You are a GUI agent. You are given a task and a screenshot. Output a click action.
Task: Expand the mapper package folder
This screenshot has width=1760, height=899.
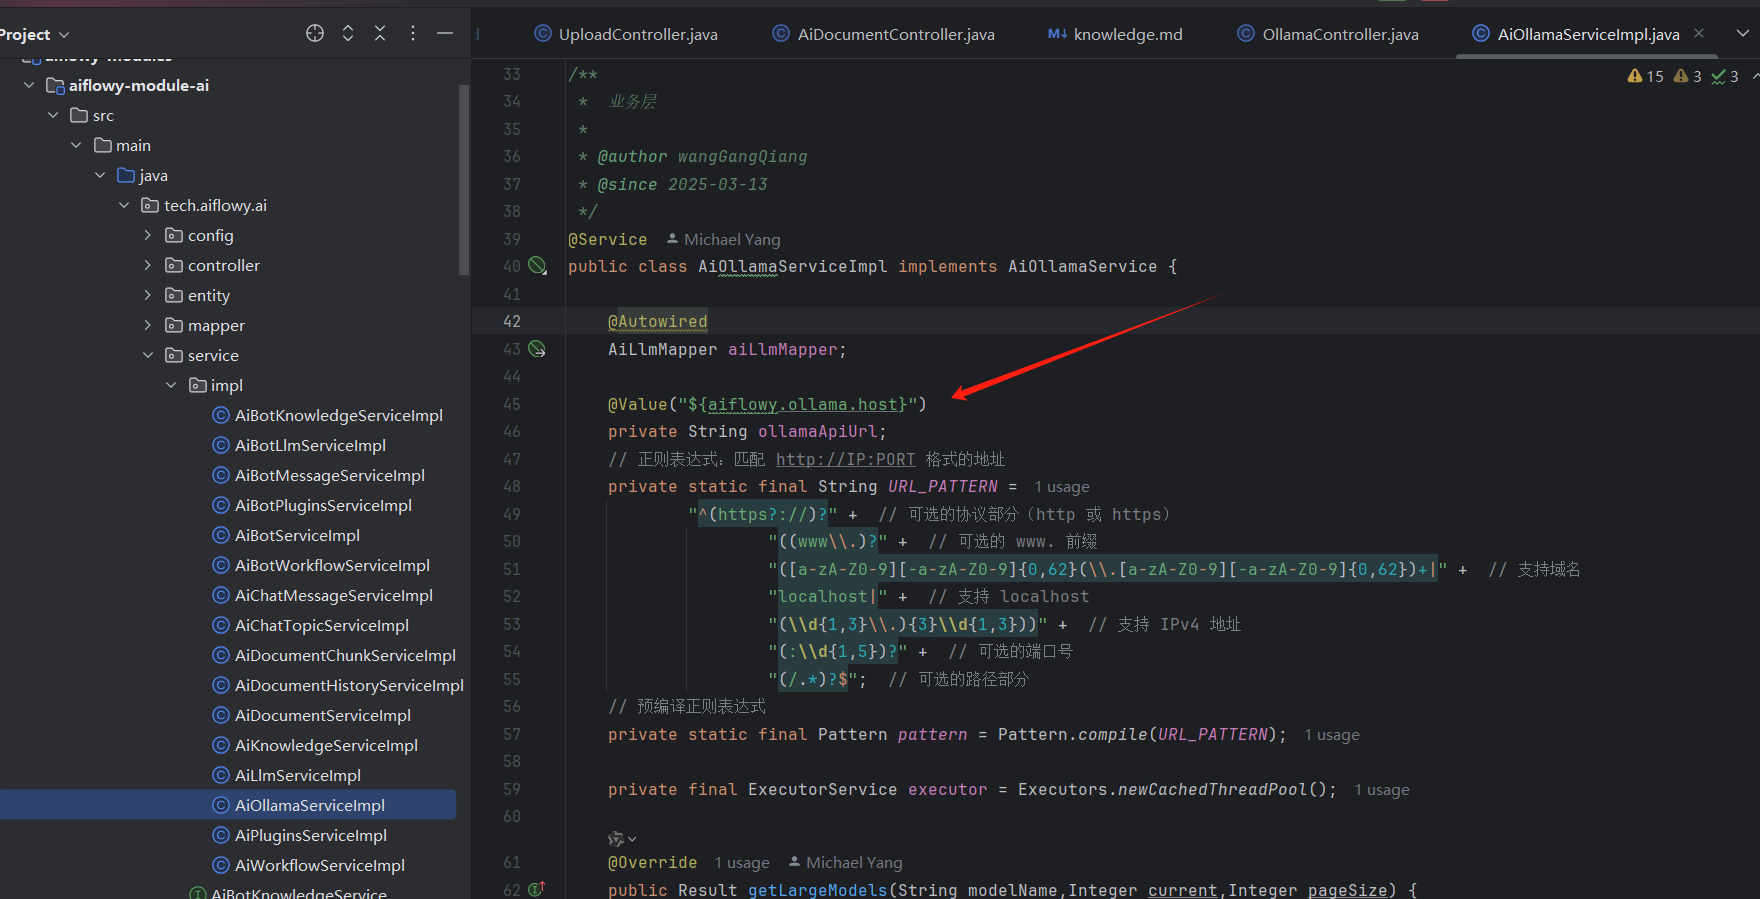(x=148, y=325)
